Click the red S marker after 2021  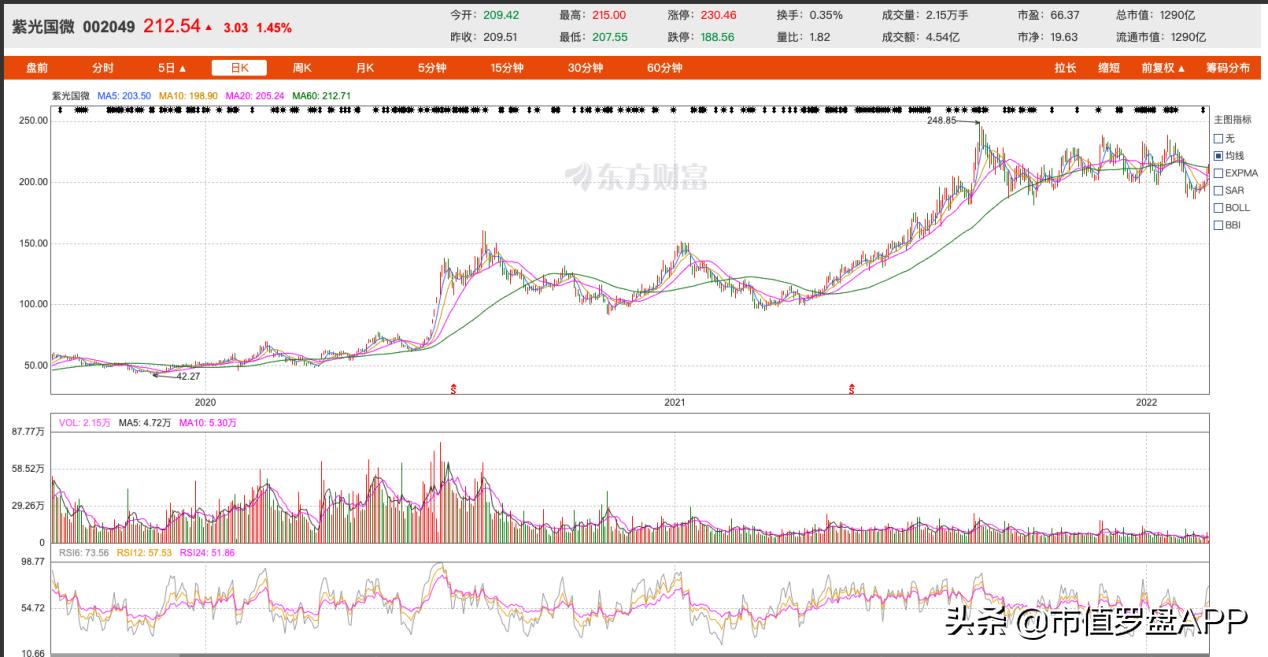(x=852, y=388)
